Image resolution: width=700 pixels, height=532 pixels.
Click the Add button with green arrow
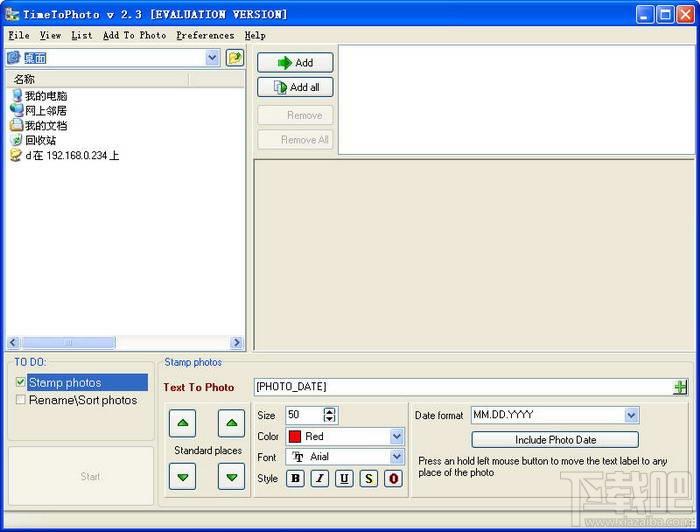pos(295,62)
